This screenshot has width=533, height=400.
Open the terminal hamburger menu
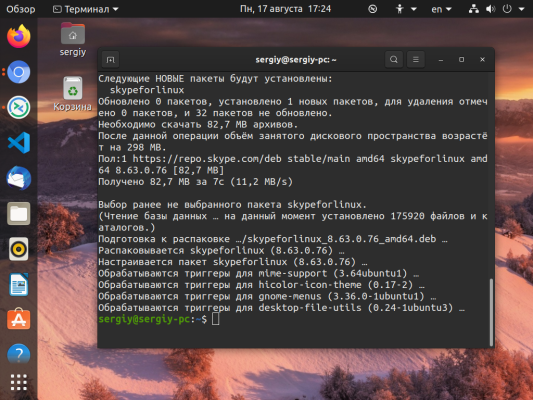coord(415,59)
